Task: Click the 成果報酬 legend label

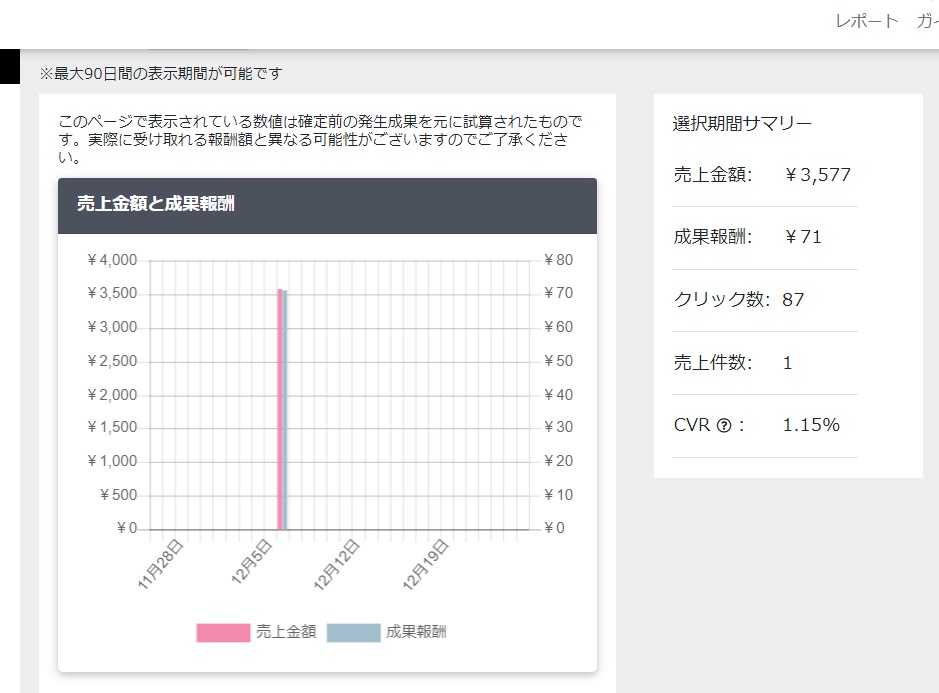Action: click(416, 632)
